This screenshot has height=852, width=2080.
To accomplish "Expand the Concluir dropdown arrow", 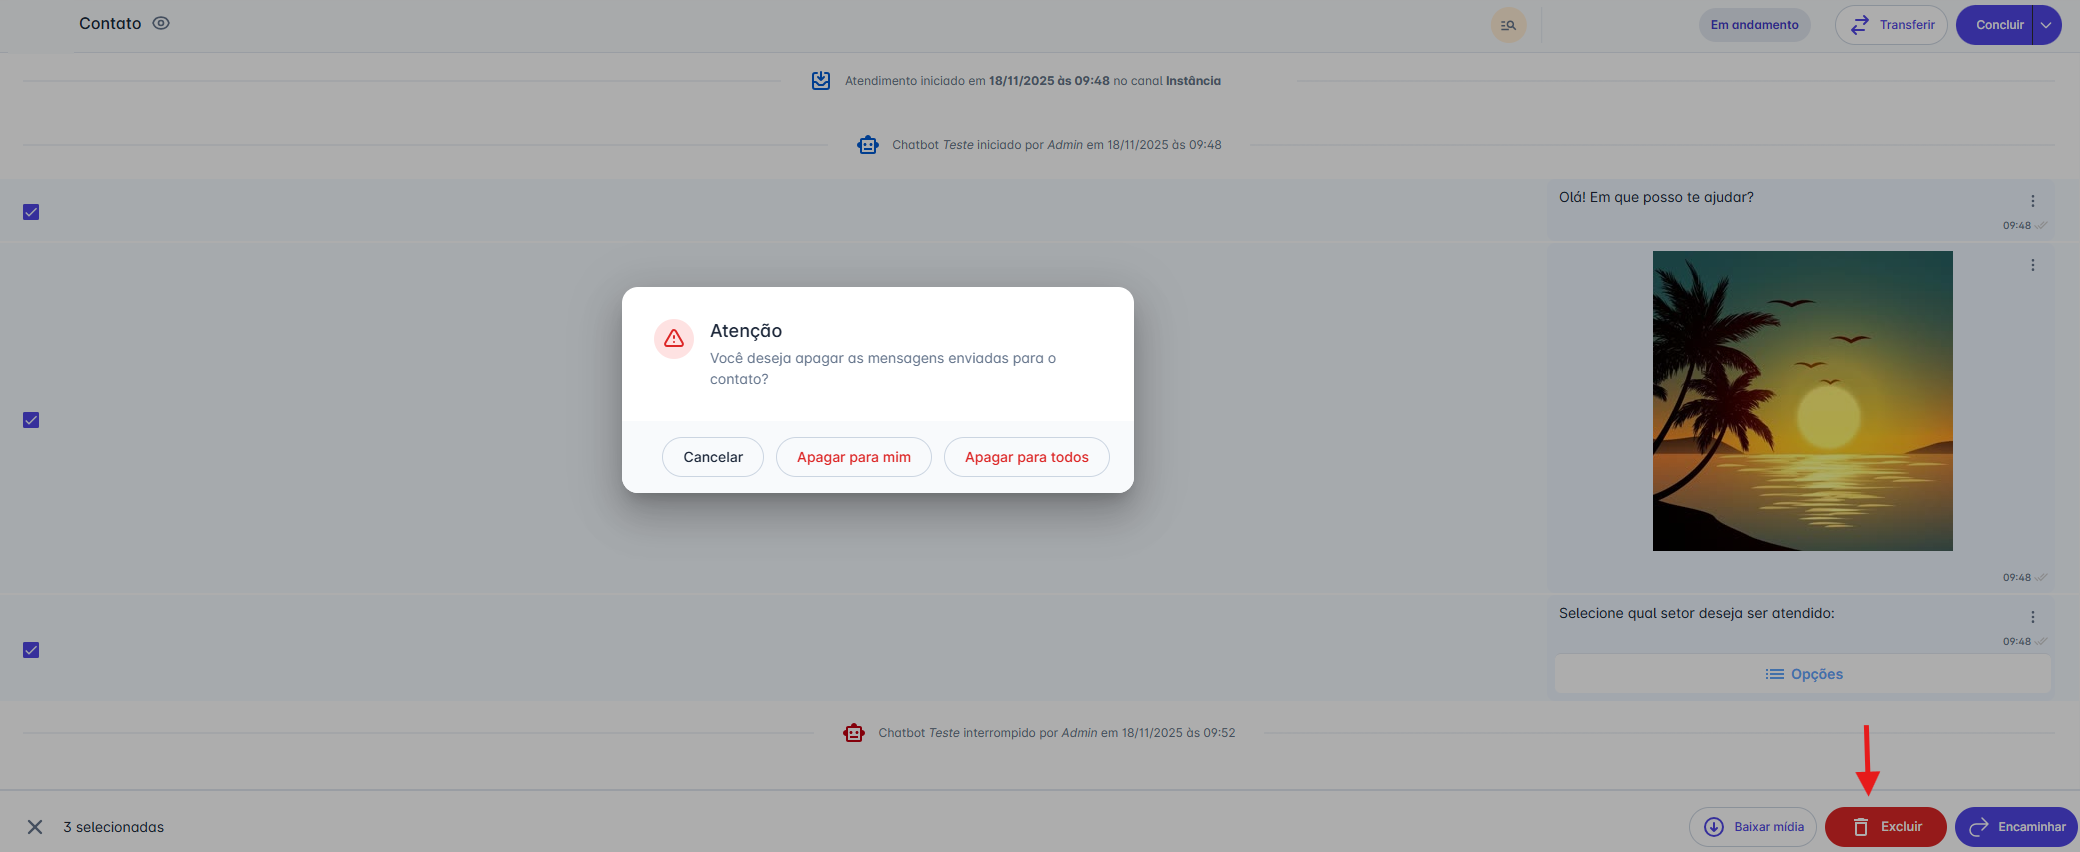I will 2047,25.
